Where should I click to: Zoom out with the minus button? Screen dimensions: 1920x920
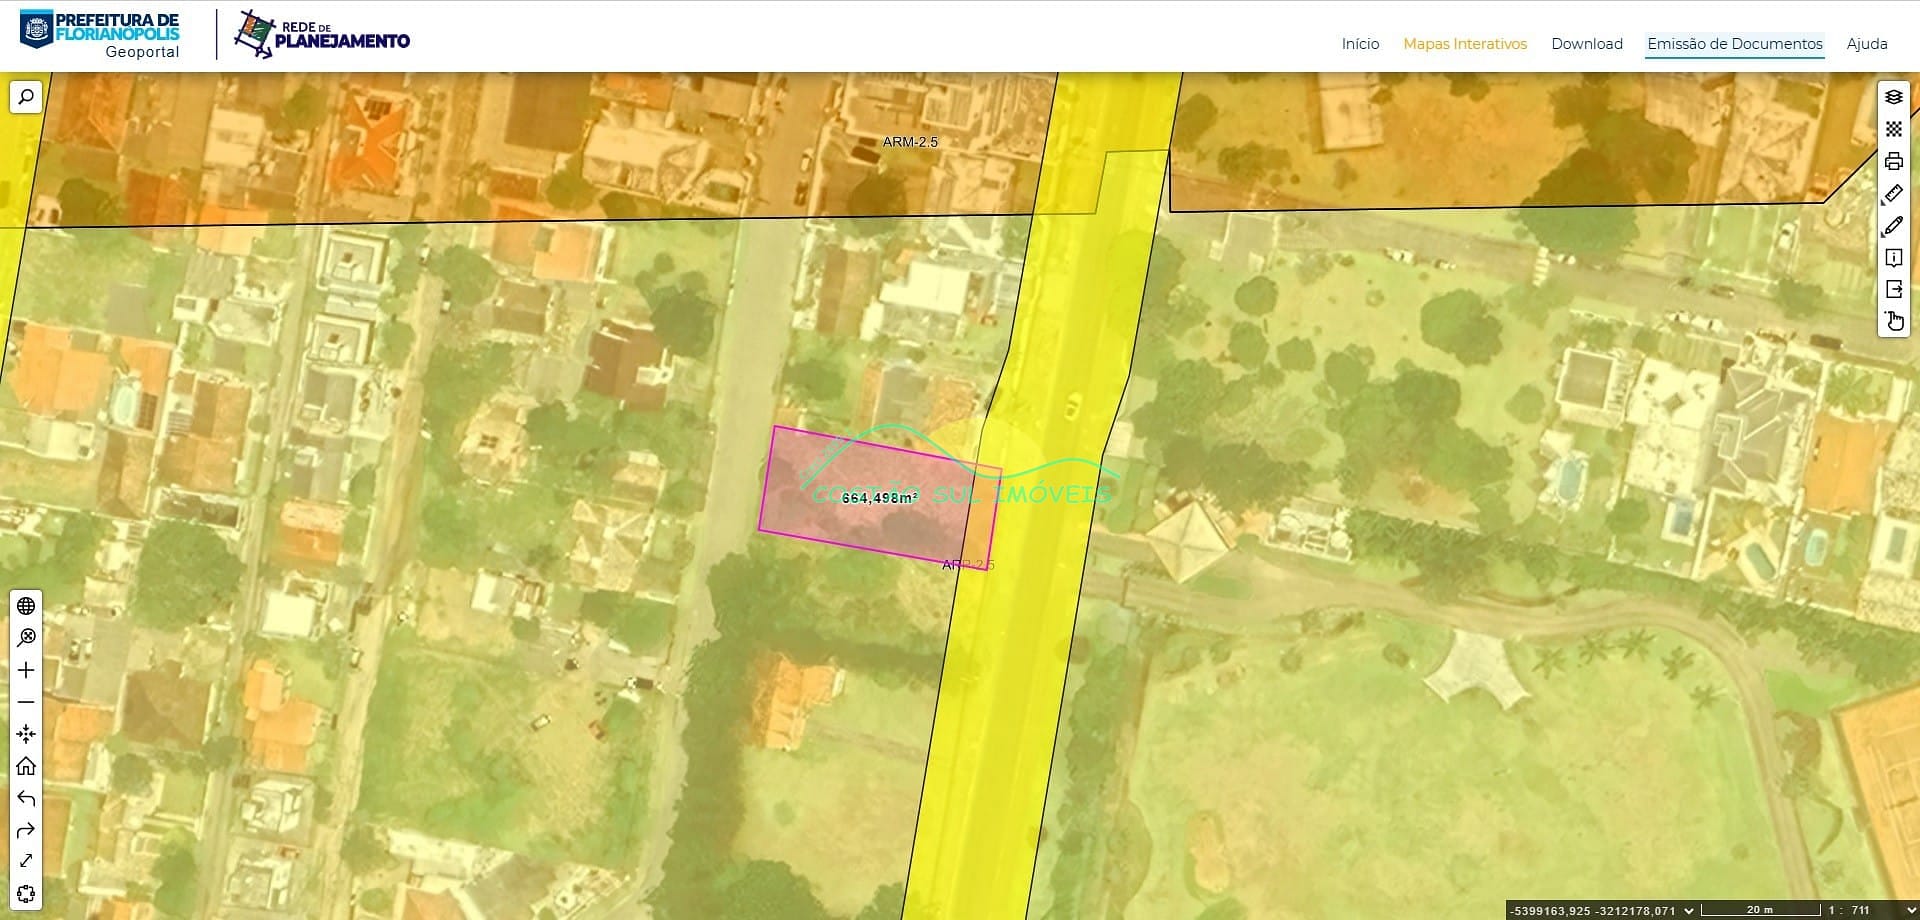point(26,702)
